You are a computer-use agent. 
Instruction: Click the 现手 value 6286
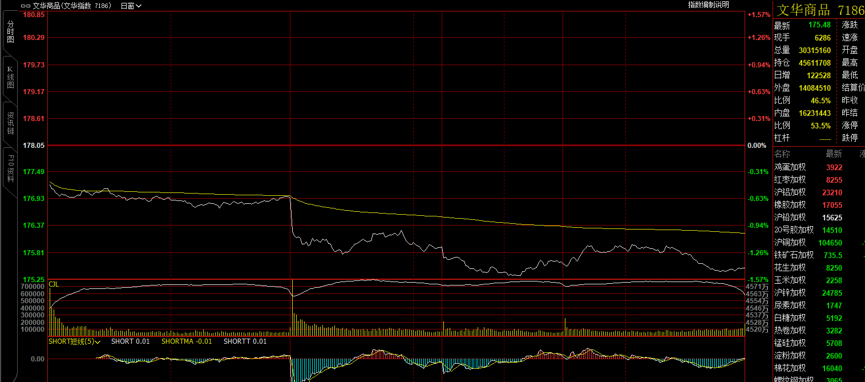823,38
